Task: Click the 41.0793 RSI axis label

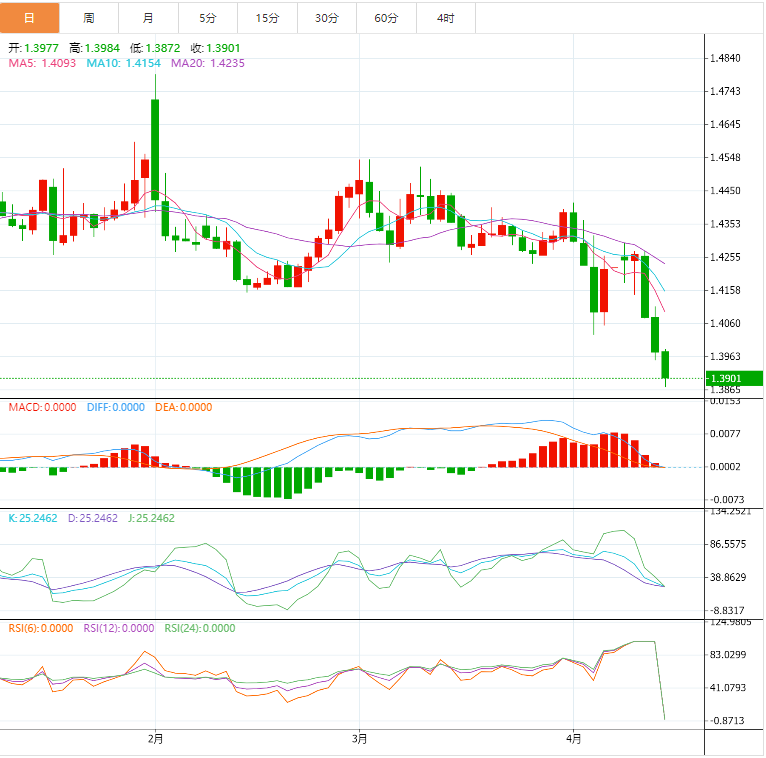Action: pyautogui.click(x=728, y=688)
